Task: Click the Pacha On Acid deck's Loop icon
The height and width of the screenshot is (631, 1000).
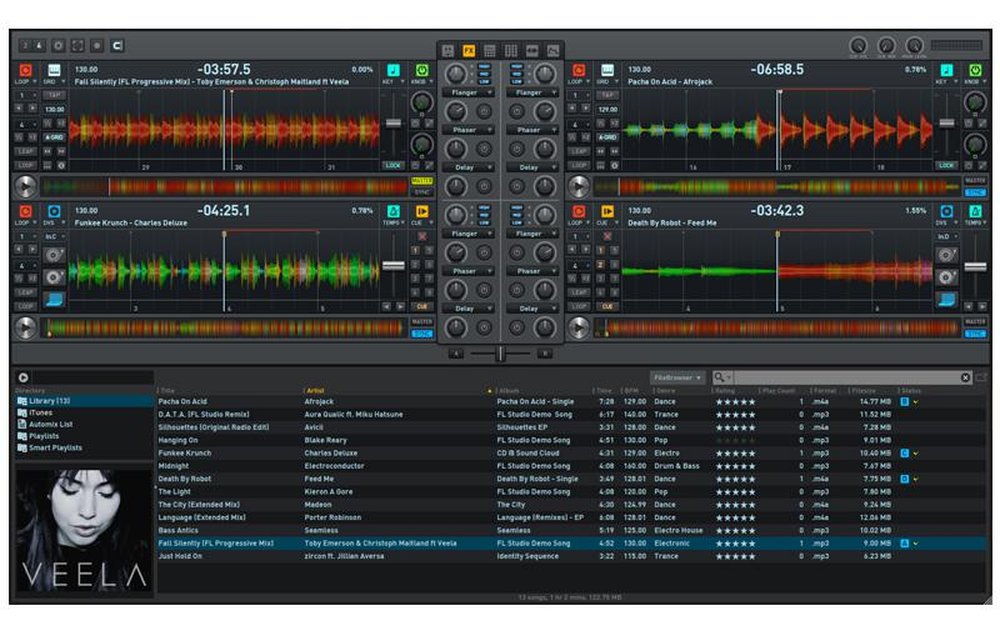Action: pos(579,70)
